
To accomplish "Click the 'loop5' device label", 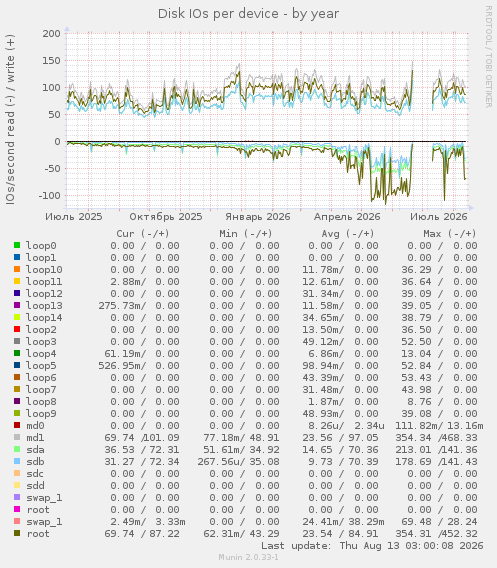I will 41,366.
